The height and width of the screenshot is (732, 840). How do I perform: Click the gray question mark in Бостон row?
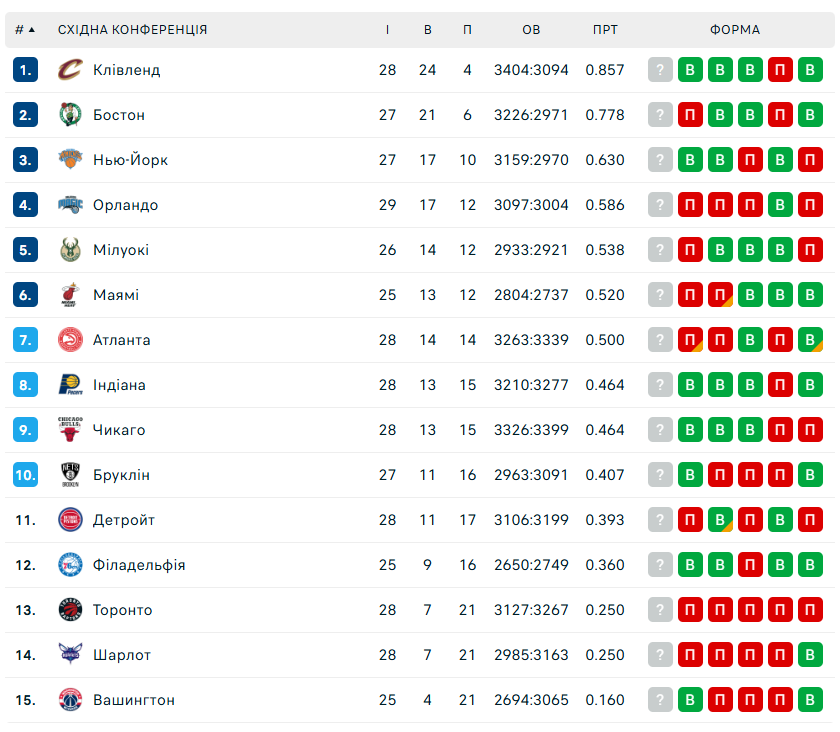point(660,115)
